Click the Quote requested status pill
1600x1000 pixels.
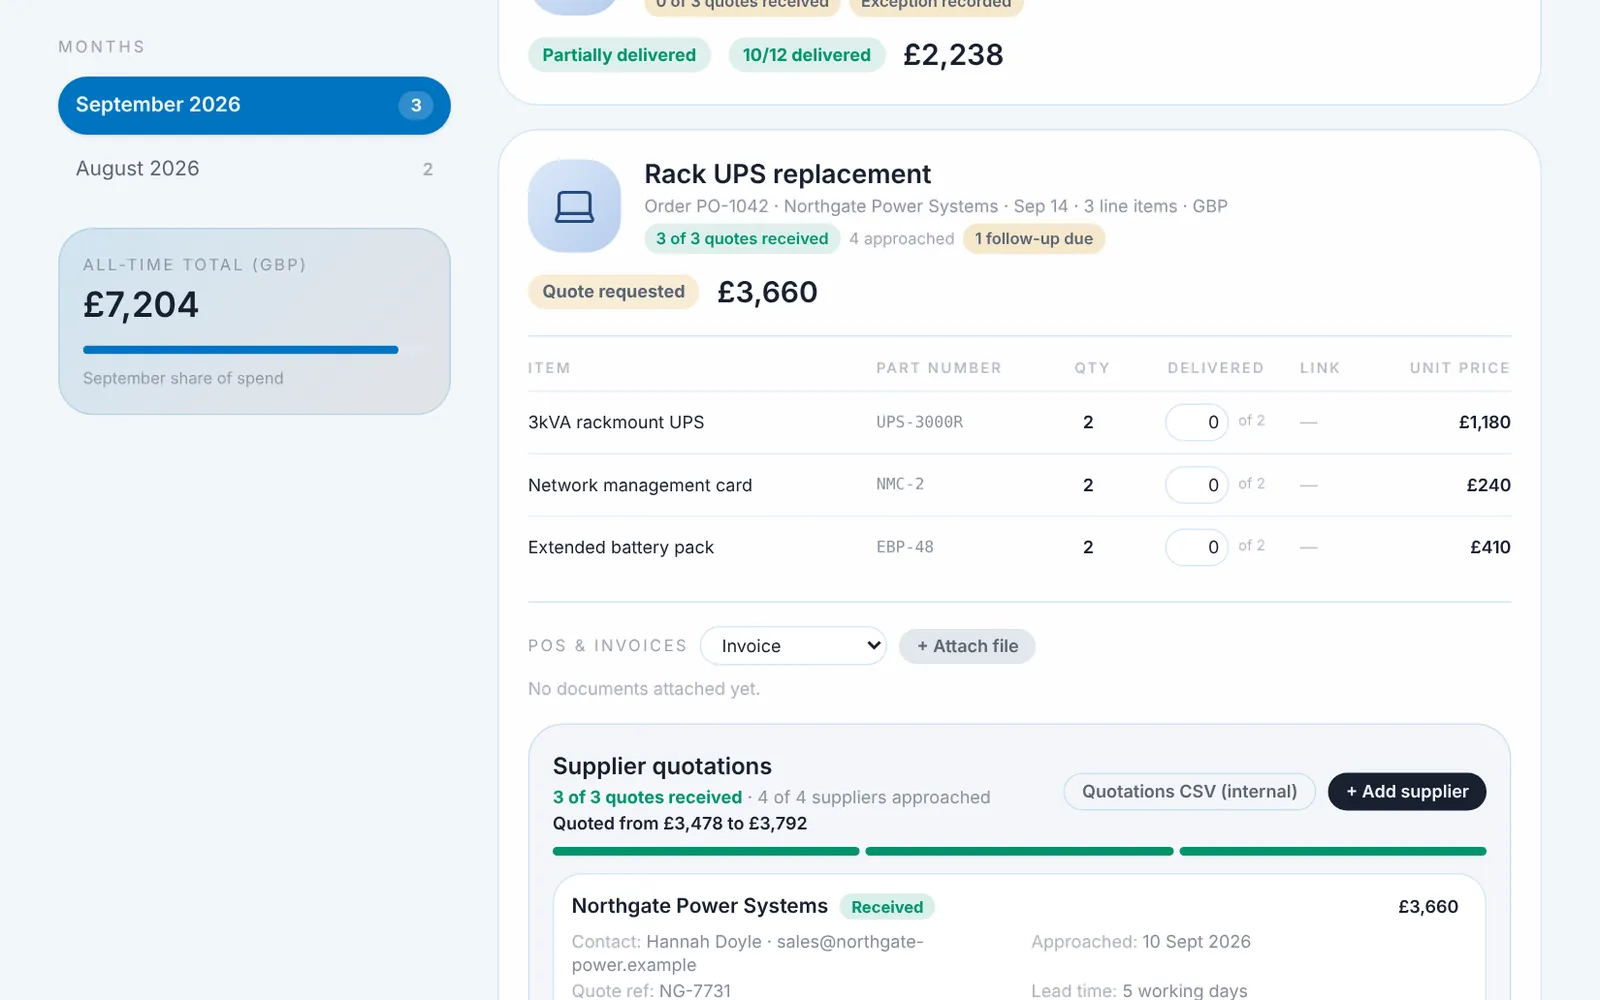click(x=613, y=292)
